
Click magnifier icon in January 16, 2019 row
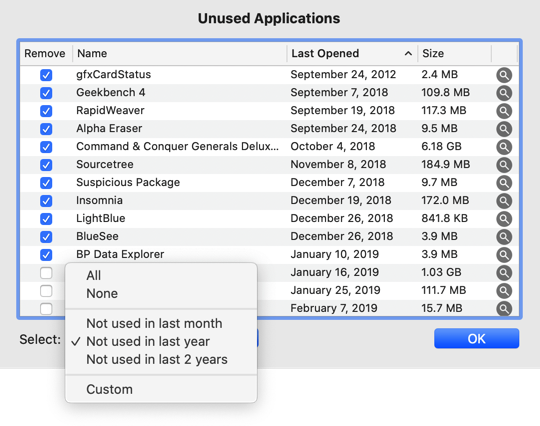(504, 272)
